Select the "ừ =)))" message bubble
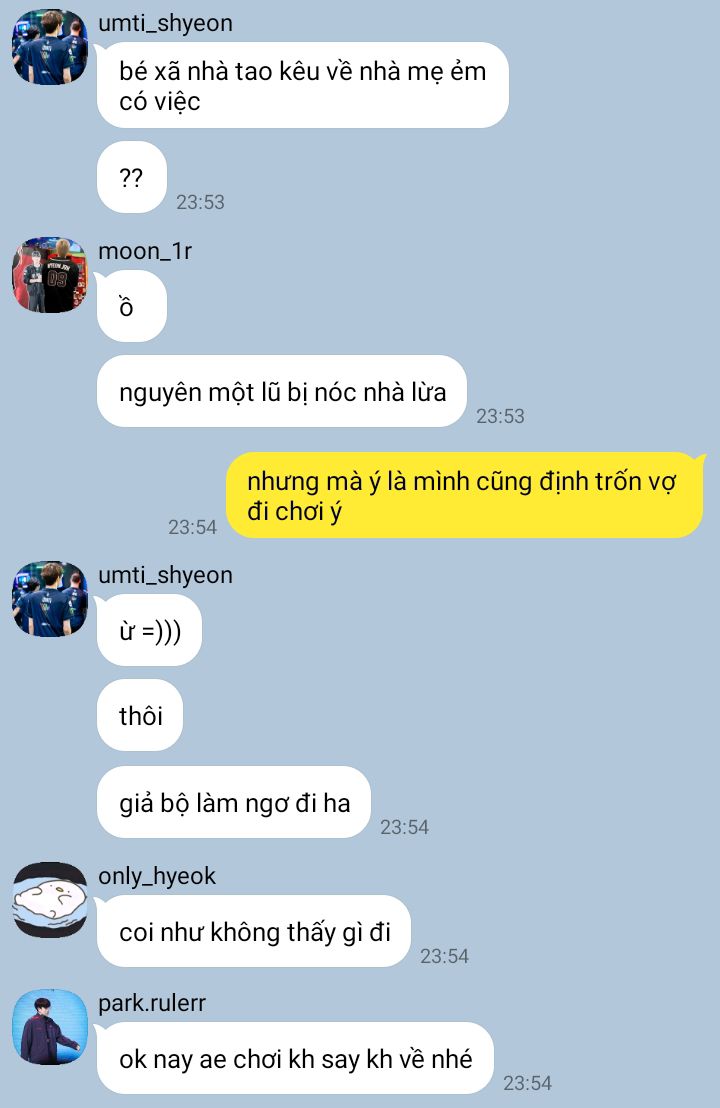720x1108 pixels. [x=149, y=630]
